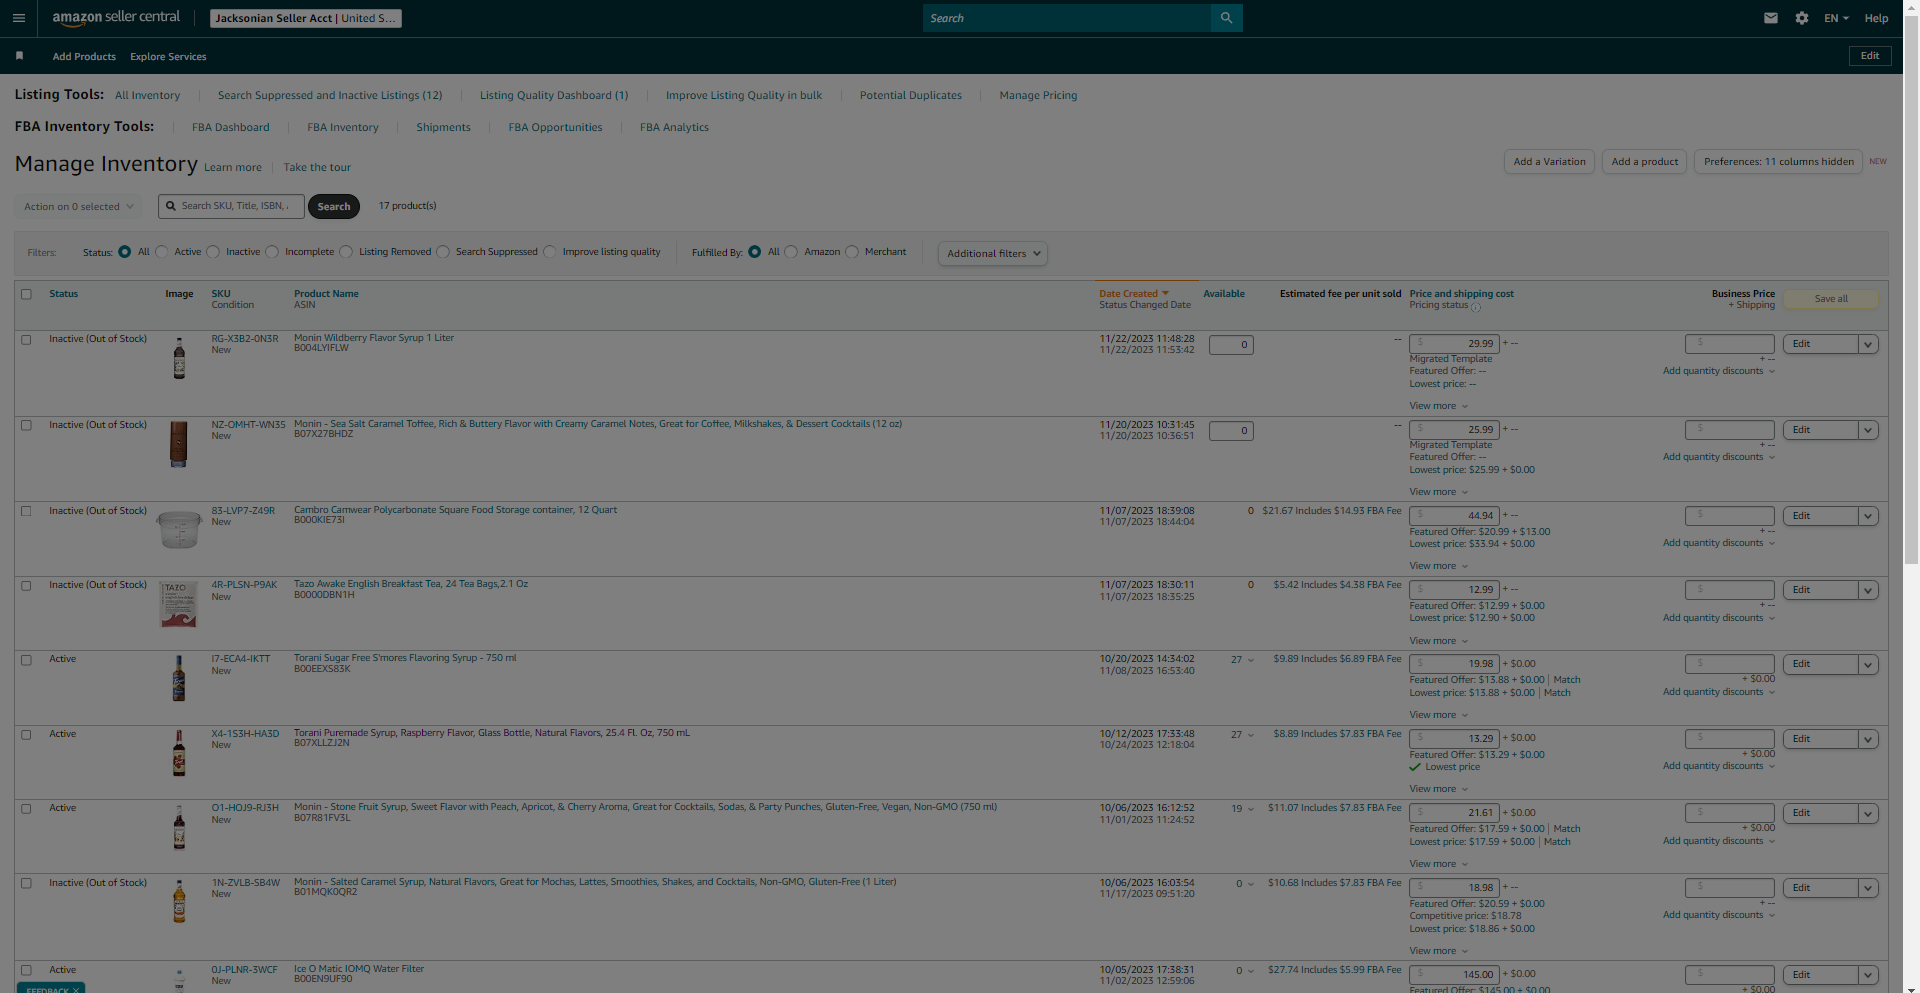The width and height of the screenshot is (1920, 993).
Task: Click Add a product button
Action: tap(1645, 162)
